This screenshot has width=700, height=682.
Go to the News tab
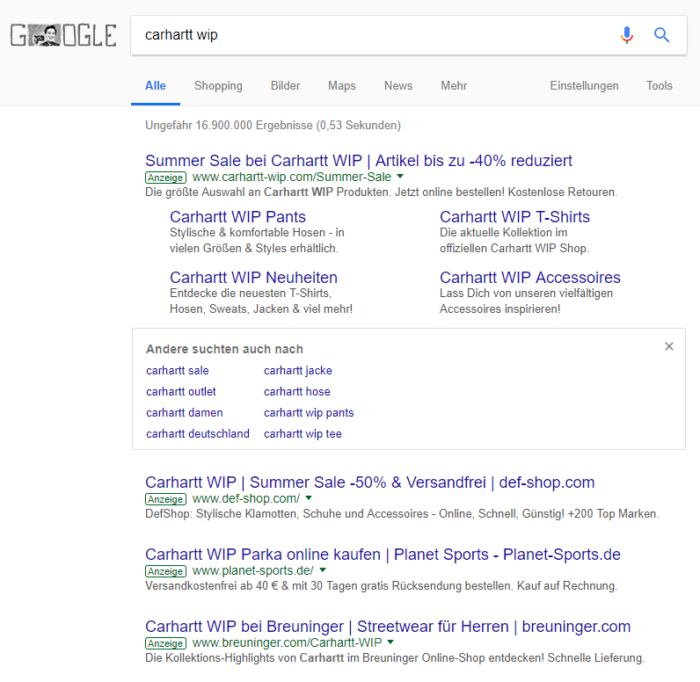tap(398, 86)
